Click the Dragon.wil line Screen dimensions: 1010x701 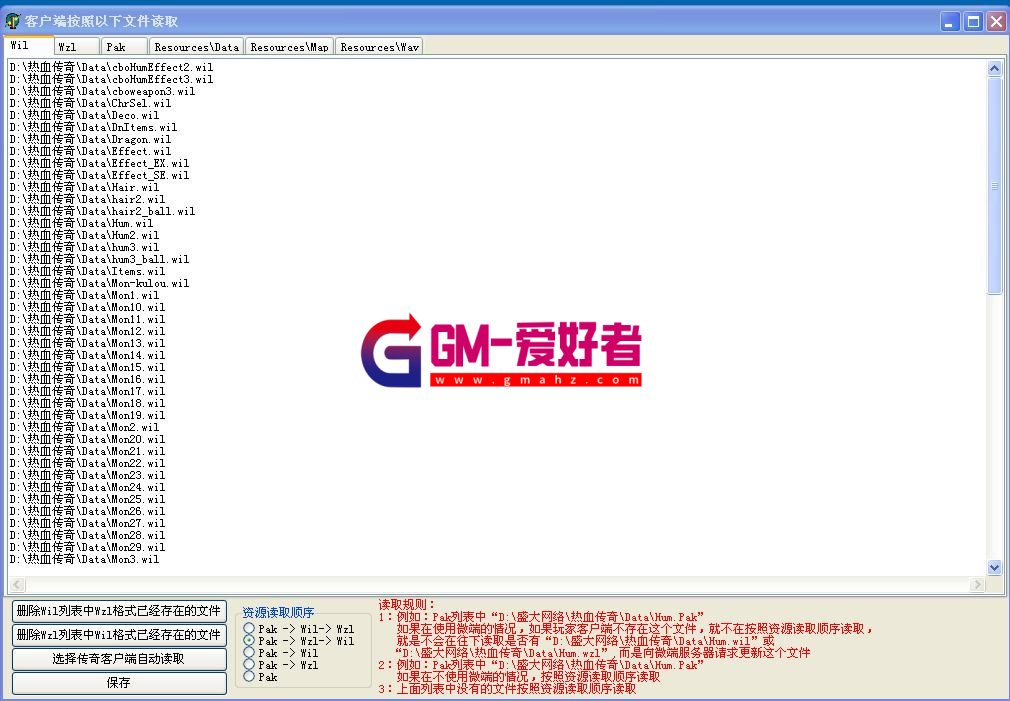[x=90, y=139]
